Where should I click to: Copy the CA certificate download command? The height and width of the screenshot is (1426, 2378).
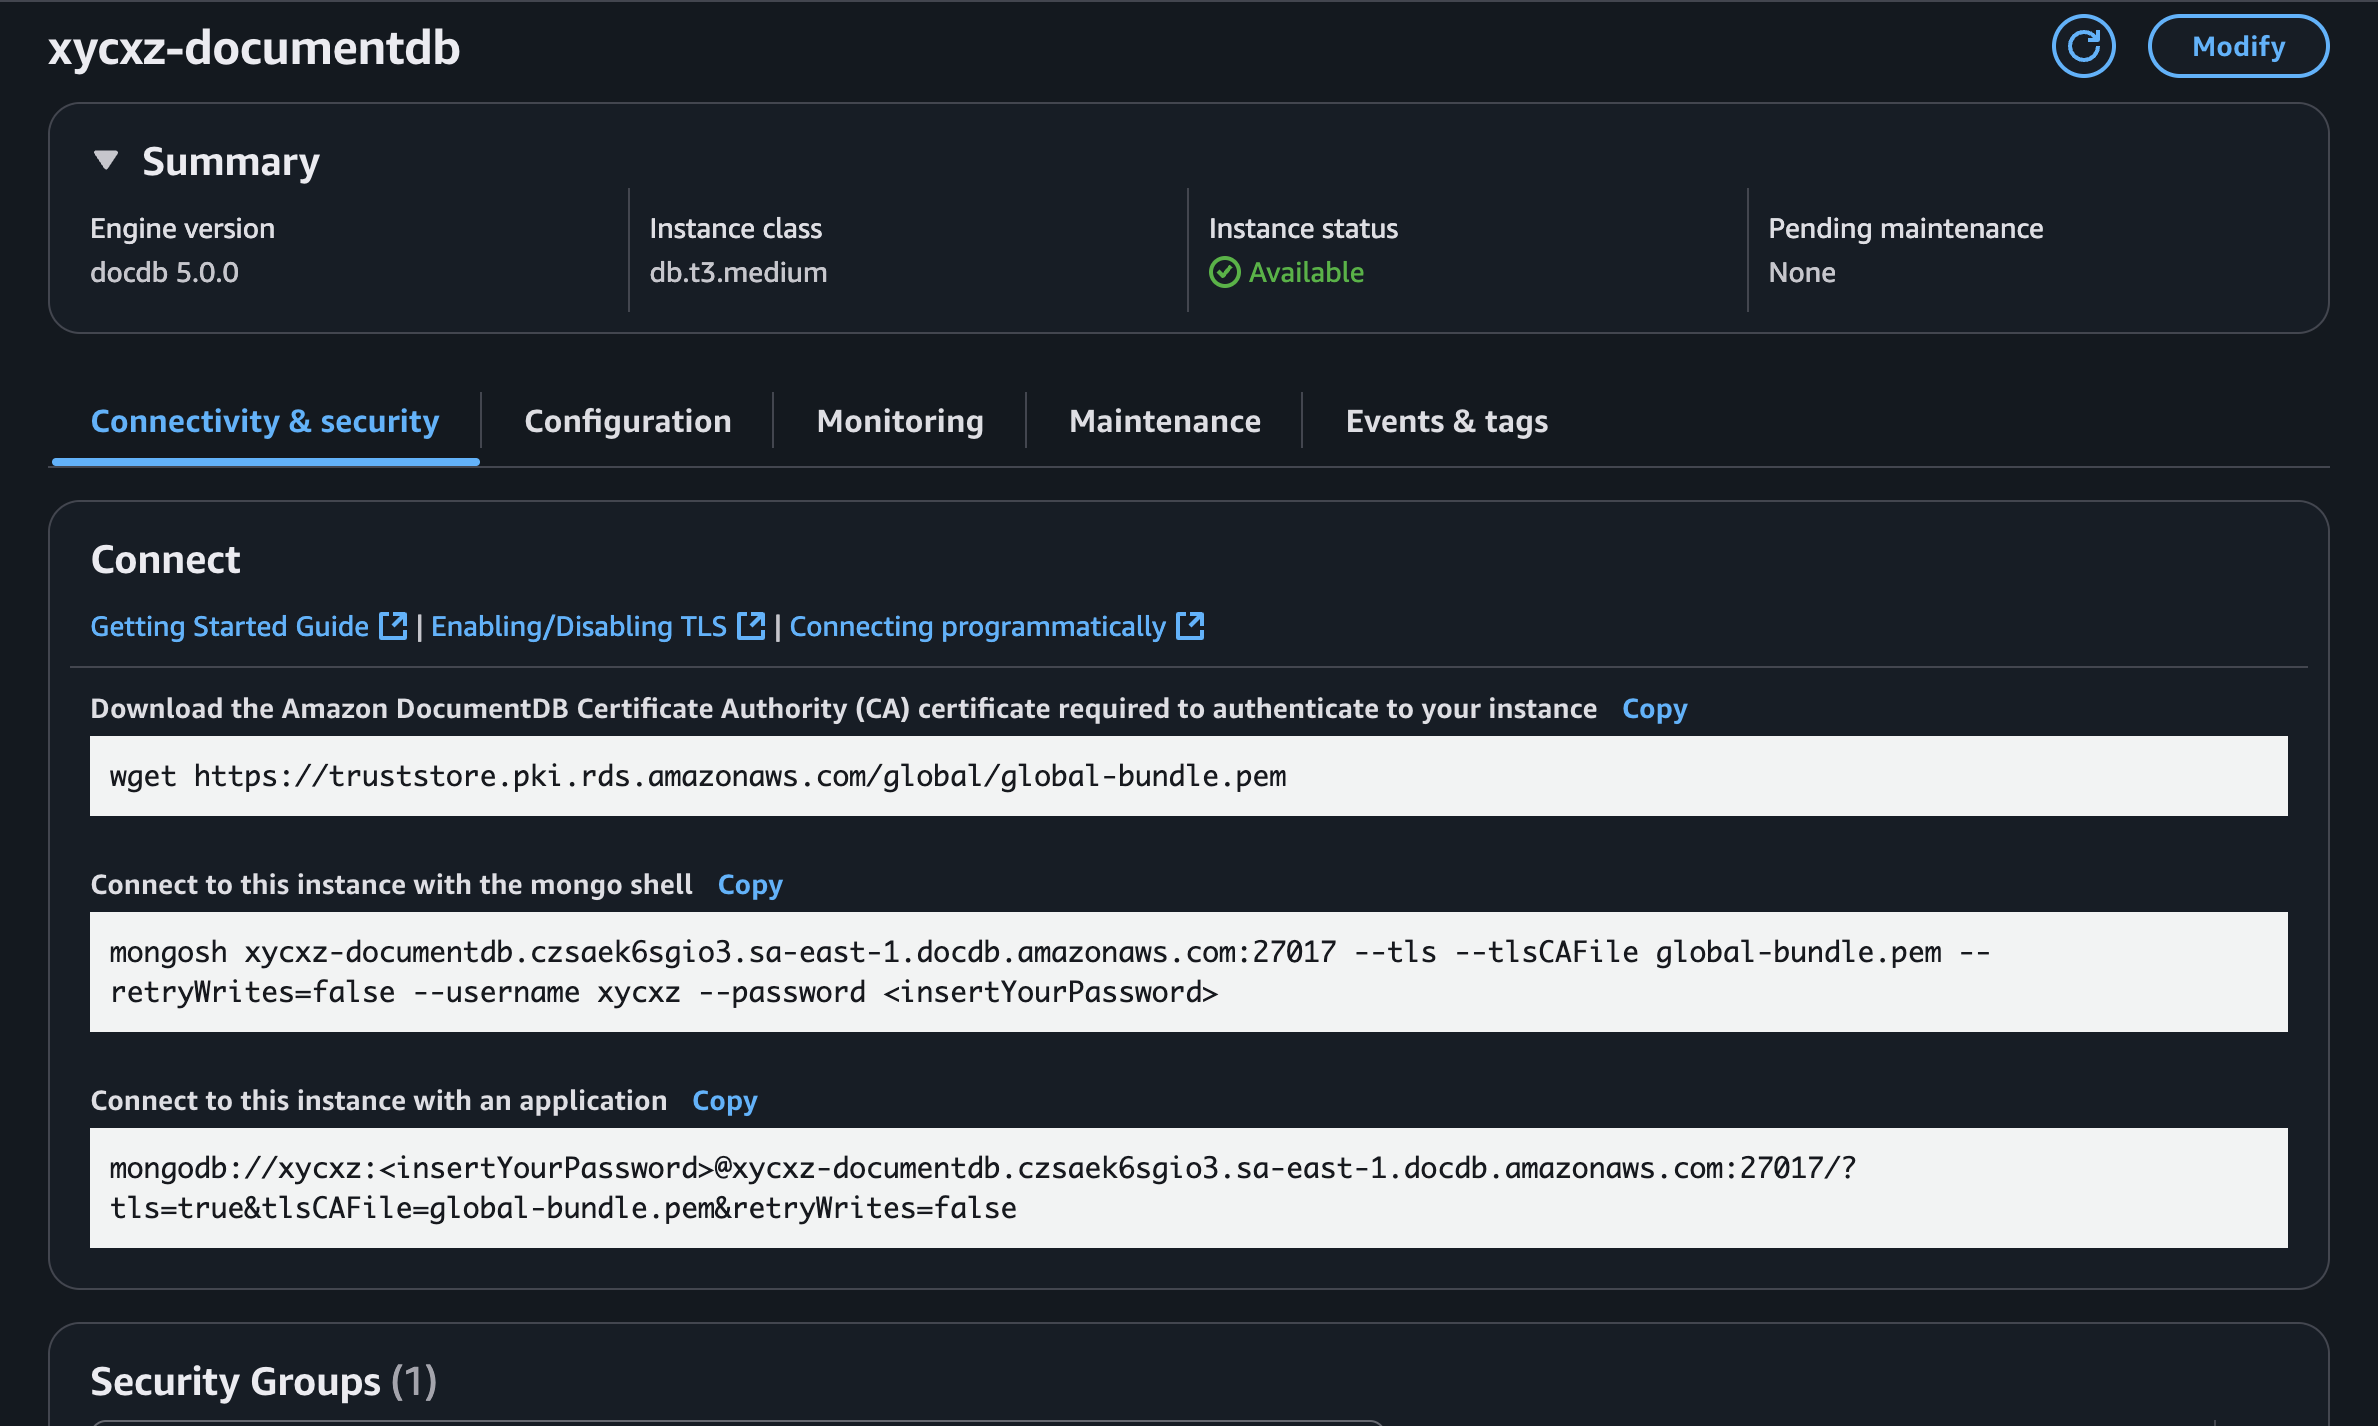tap(1654, 708)
